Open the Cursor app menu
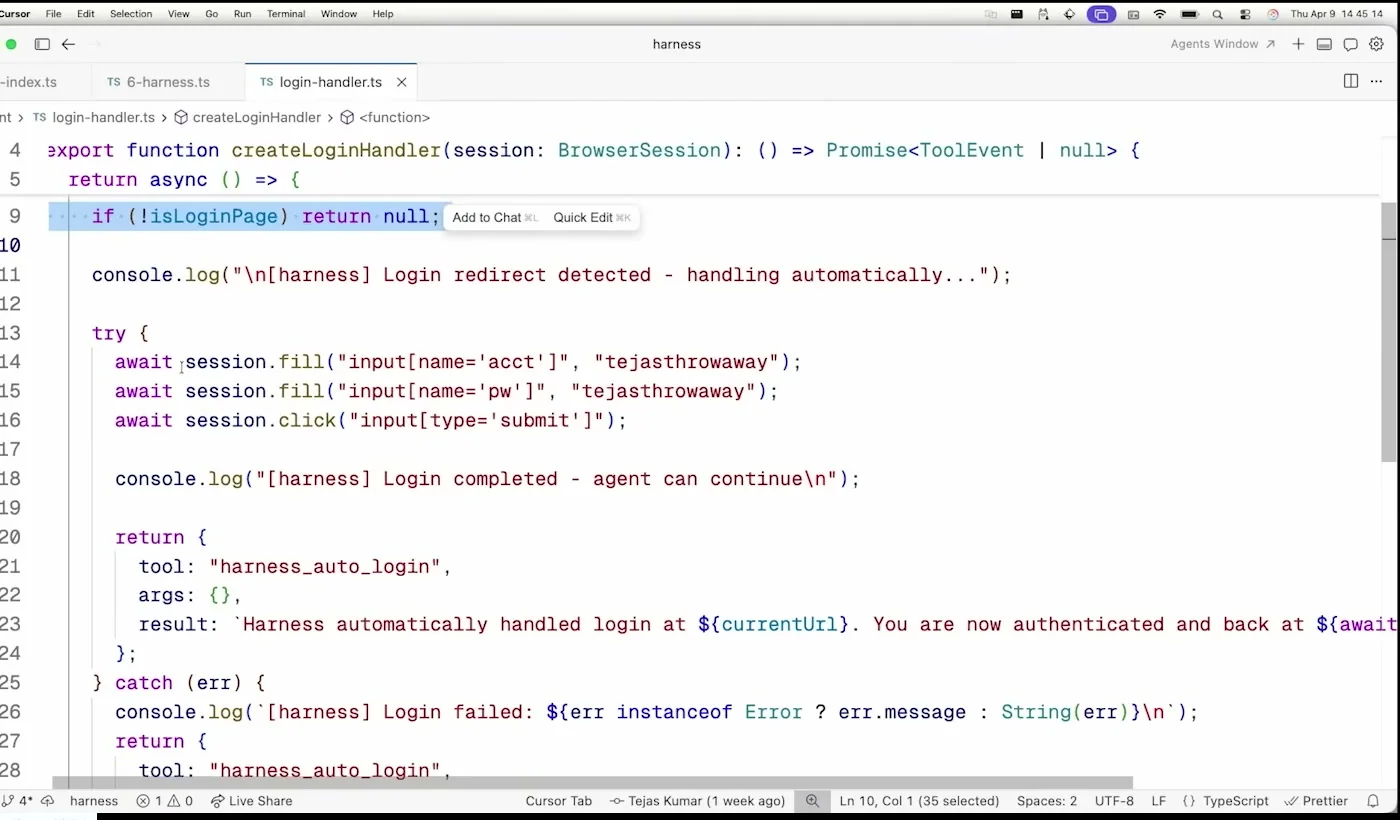This screenshot has width=1400, height=820. tap(15, 14)
